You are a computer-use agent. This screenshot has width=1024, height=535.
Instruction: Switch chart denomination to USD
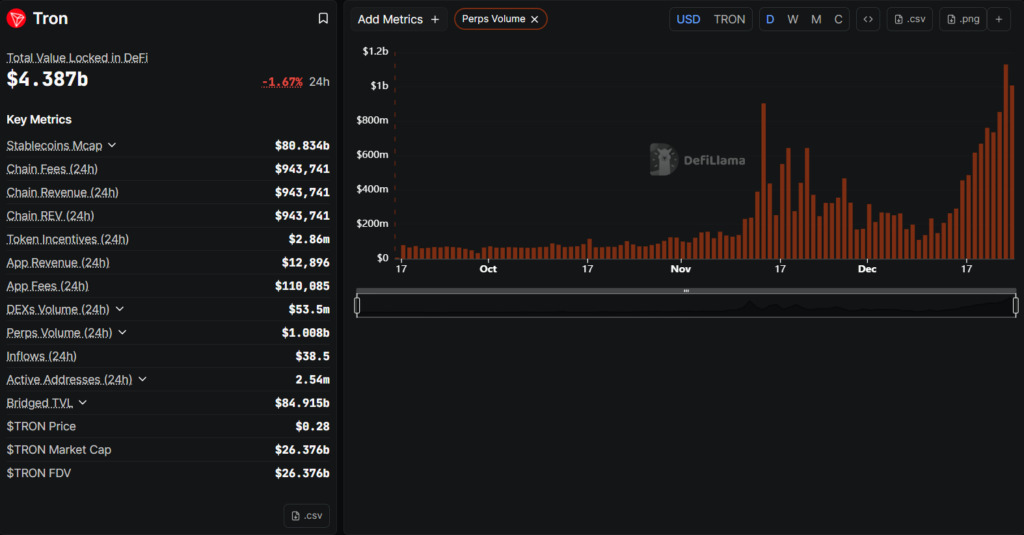click(x=688, y=20)
